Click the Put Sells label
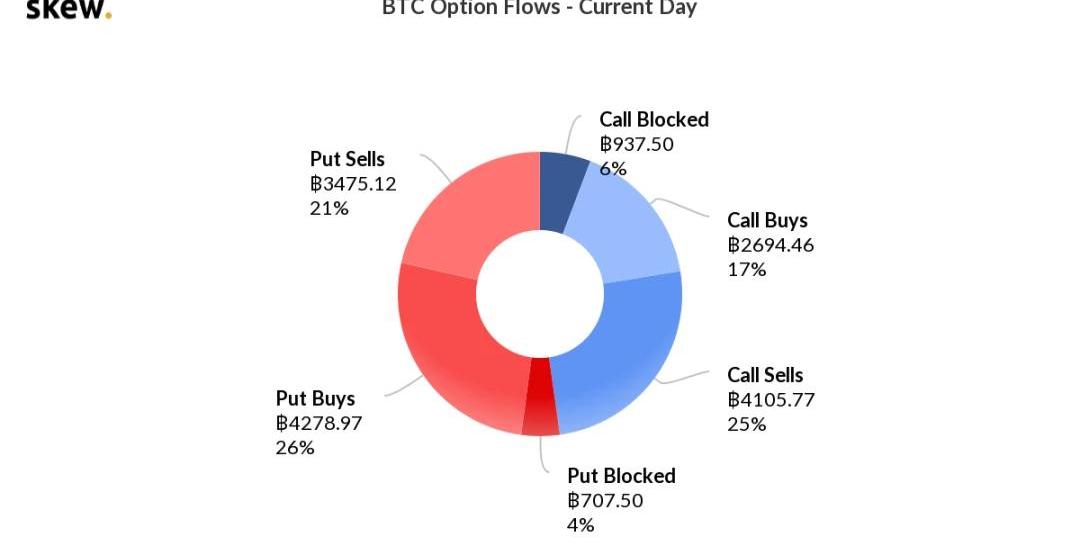This screenshot has height=543, width=1080. pyautogui.click(x=347, y=160)
